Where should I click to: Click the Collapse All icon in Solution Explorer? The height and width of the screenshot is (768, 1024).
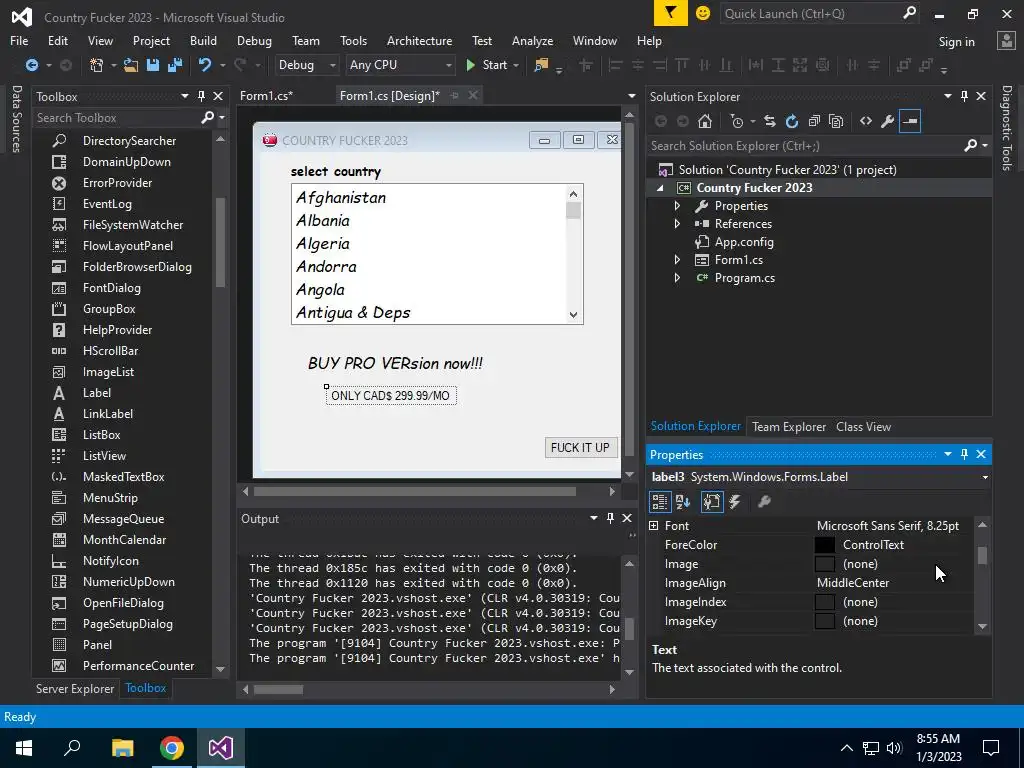pos(814,121)
